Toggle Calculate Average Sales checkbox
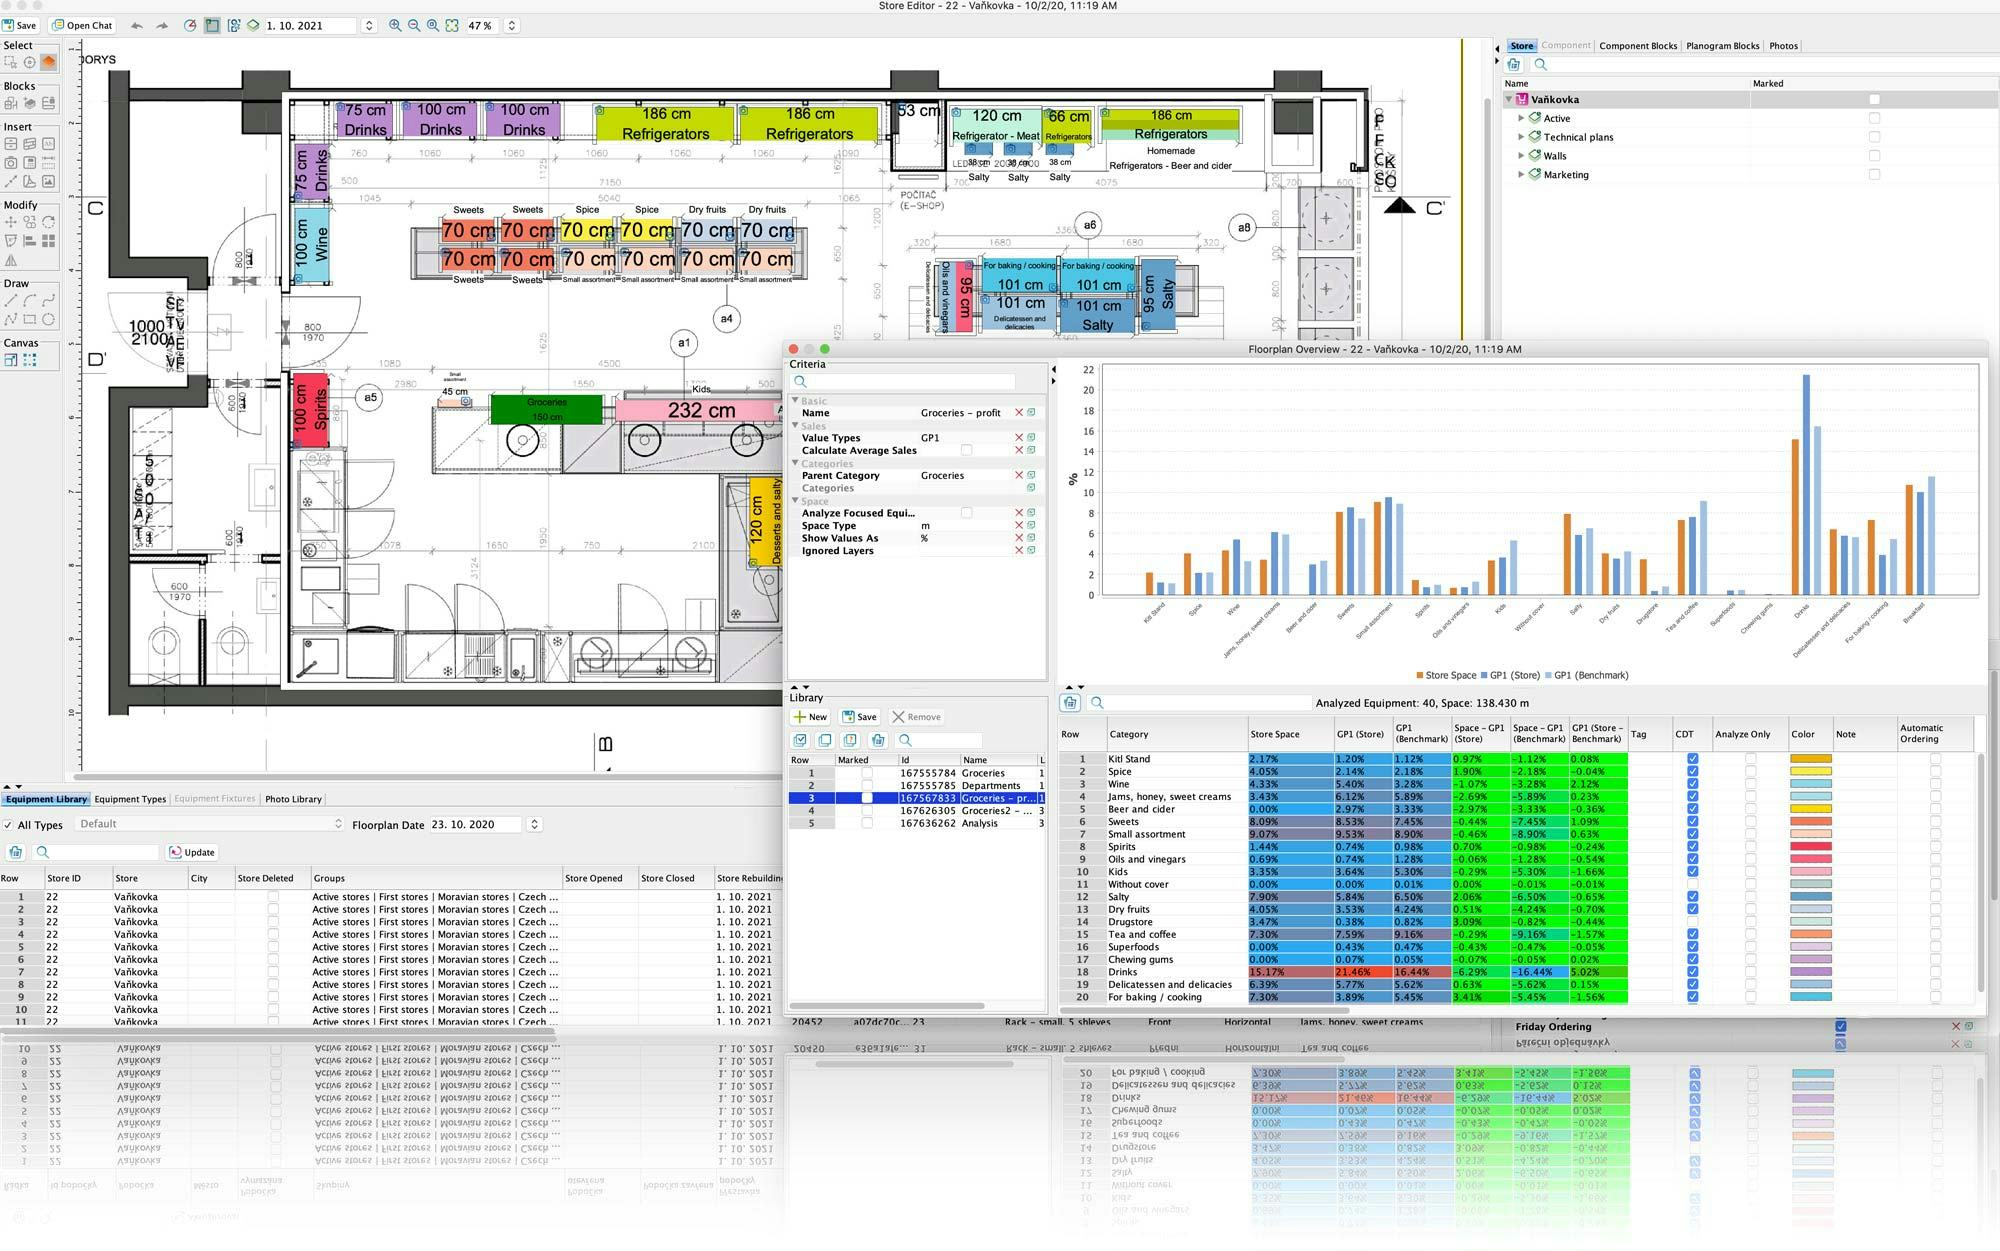This screenshot has height=1251, width=2000. (x=966, y=451)
